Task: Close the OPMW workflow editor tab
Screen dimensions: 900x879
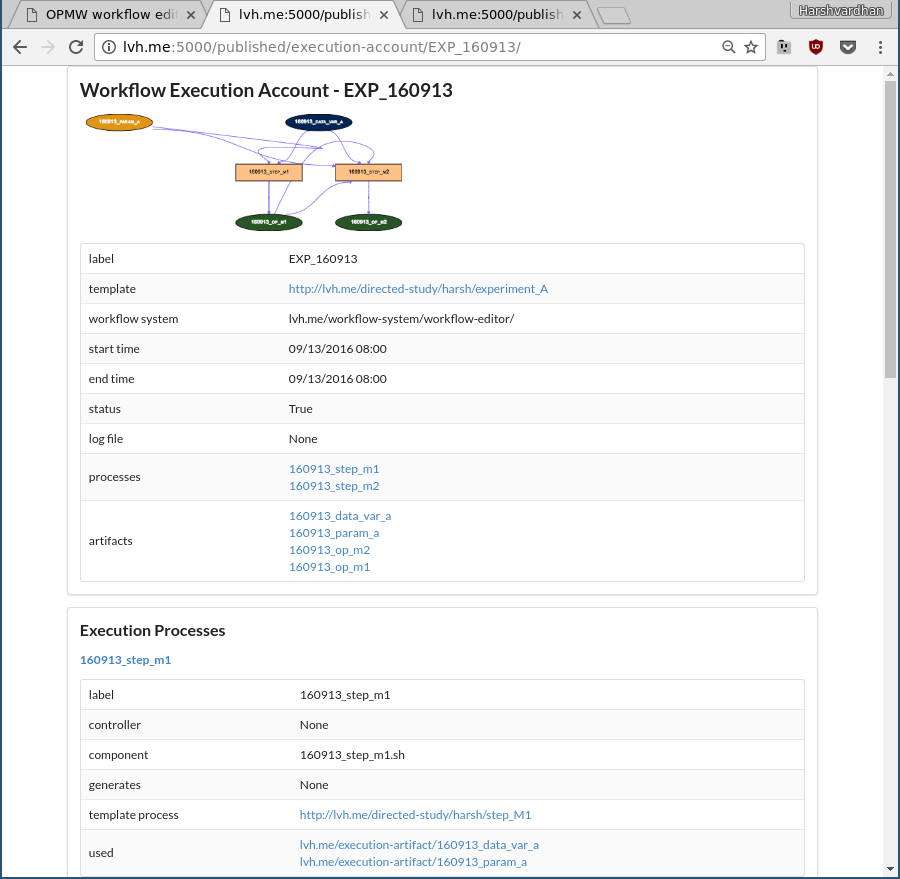Action: click(x=191, y=15)
